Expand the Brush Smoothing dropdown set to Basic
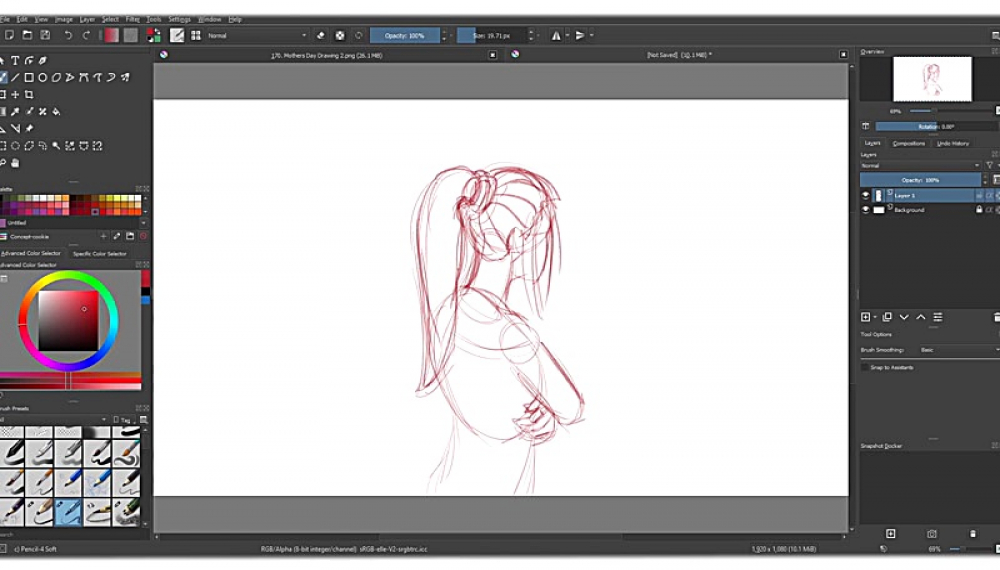Viewport: 1000px width, 570px height. click(x=957, y=350)
